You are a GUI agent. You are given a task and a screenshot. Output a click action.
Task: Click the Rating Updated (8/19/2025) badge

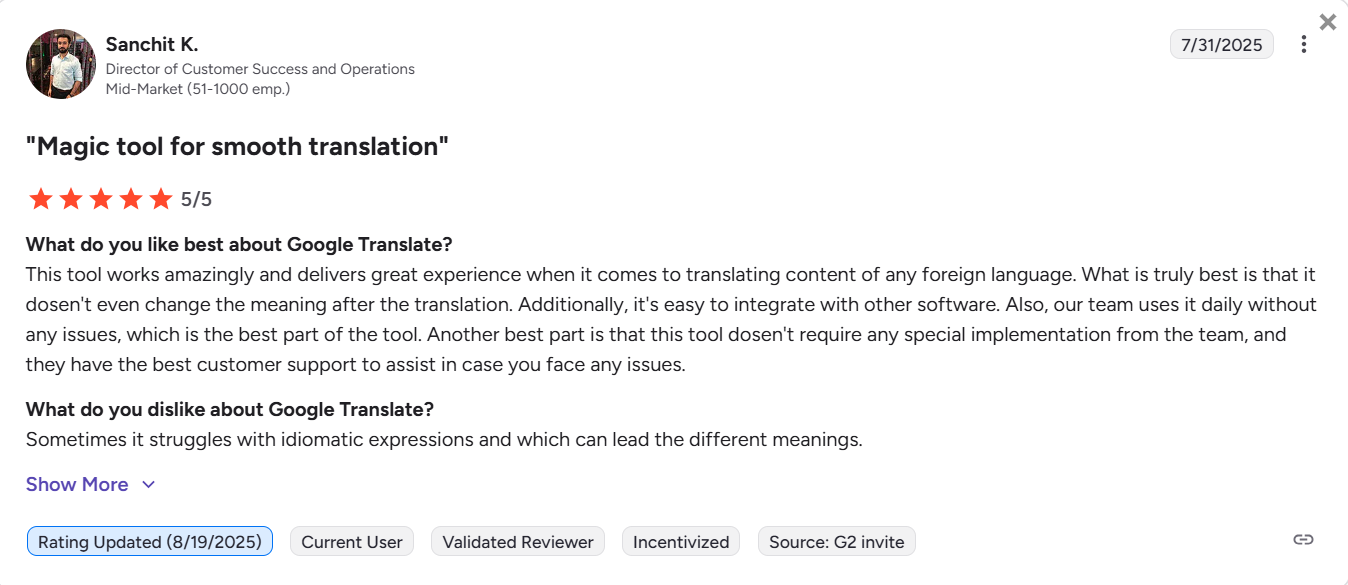(x=149, y=541)
